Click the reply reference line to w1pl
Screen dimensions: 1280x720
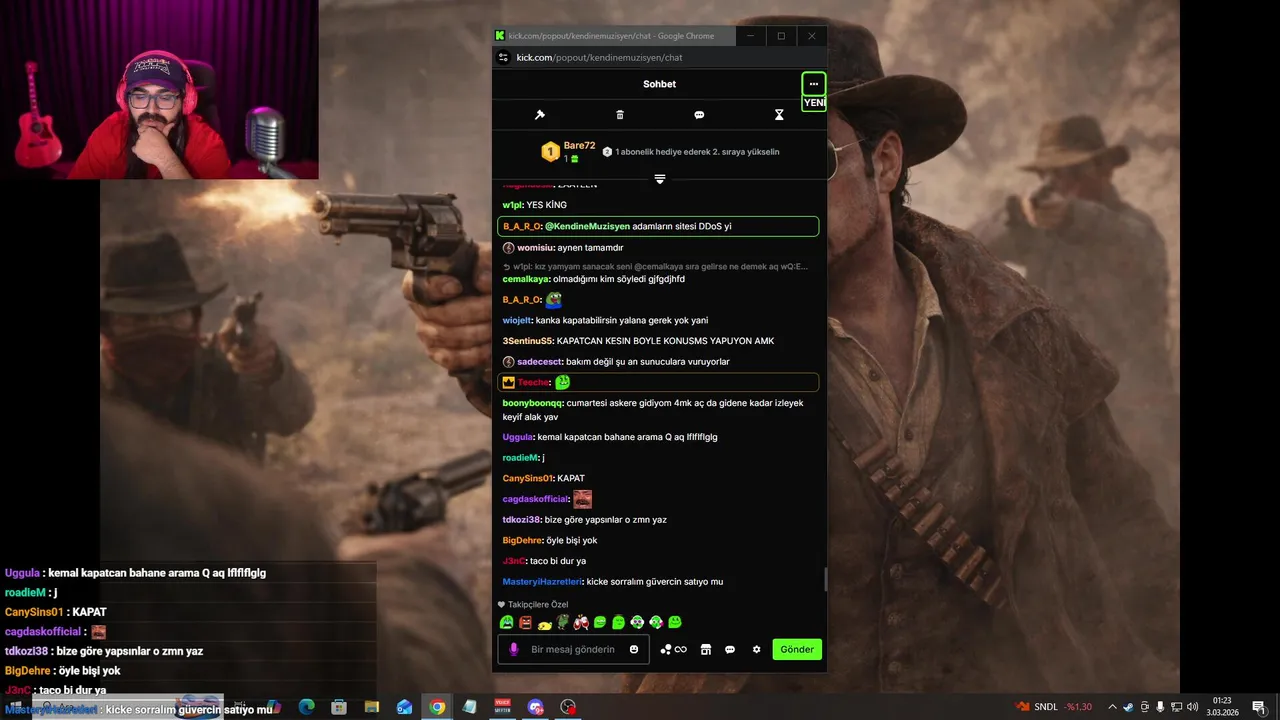tap(655, 266)
